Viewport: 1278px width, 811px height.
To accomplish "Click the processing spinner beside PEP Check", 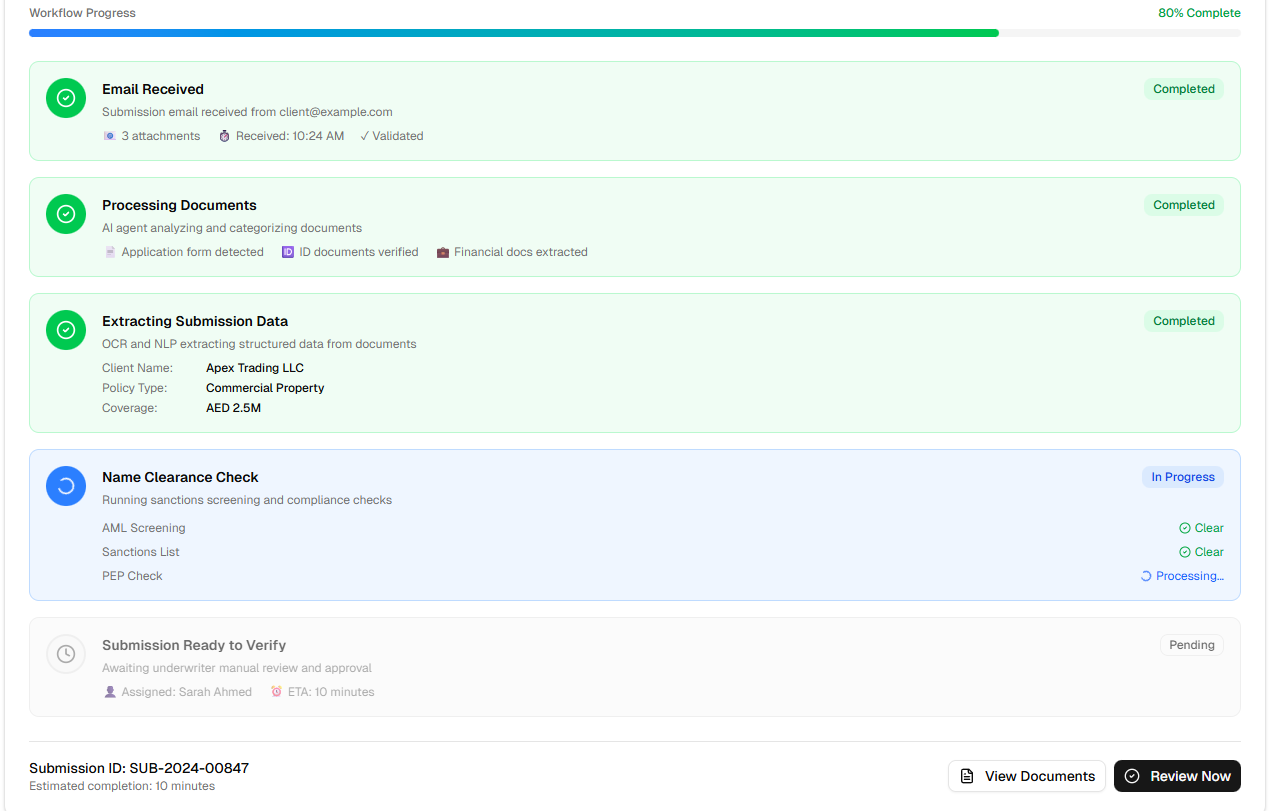I will pyautogui.click(x=1145, y=575).
